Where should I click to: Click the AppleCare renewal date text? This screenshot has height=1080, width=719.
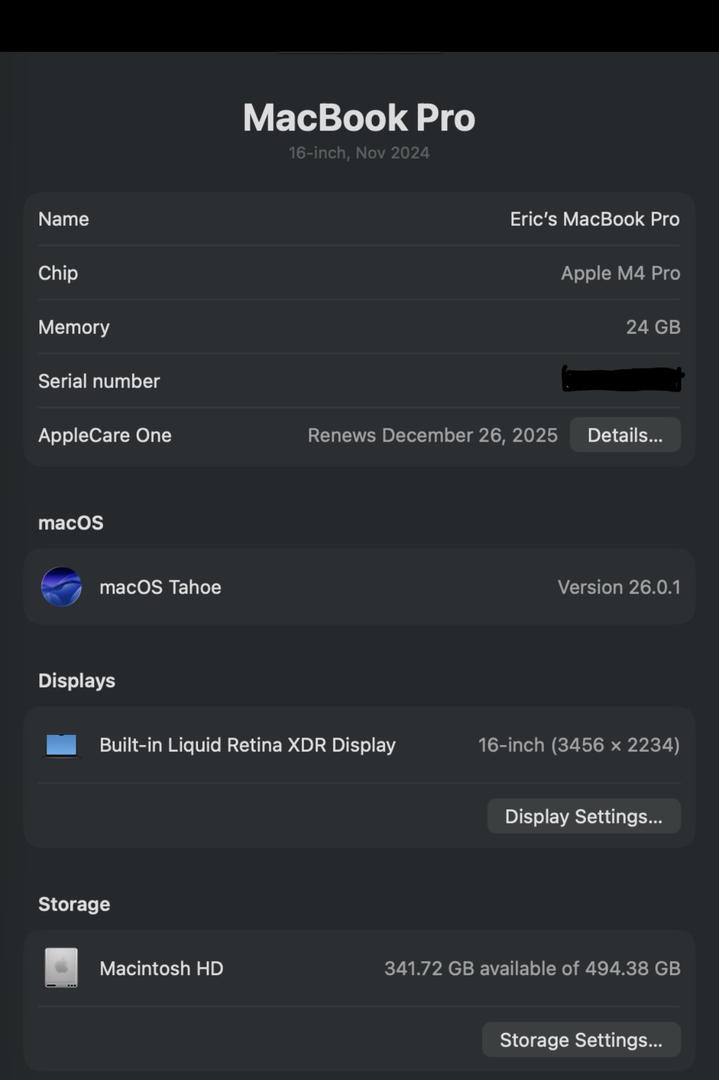pyautogui.click(x=432, y=435)
